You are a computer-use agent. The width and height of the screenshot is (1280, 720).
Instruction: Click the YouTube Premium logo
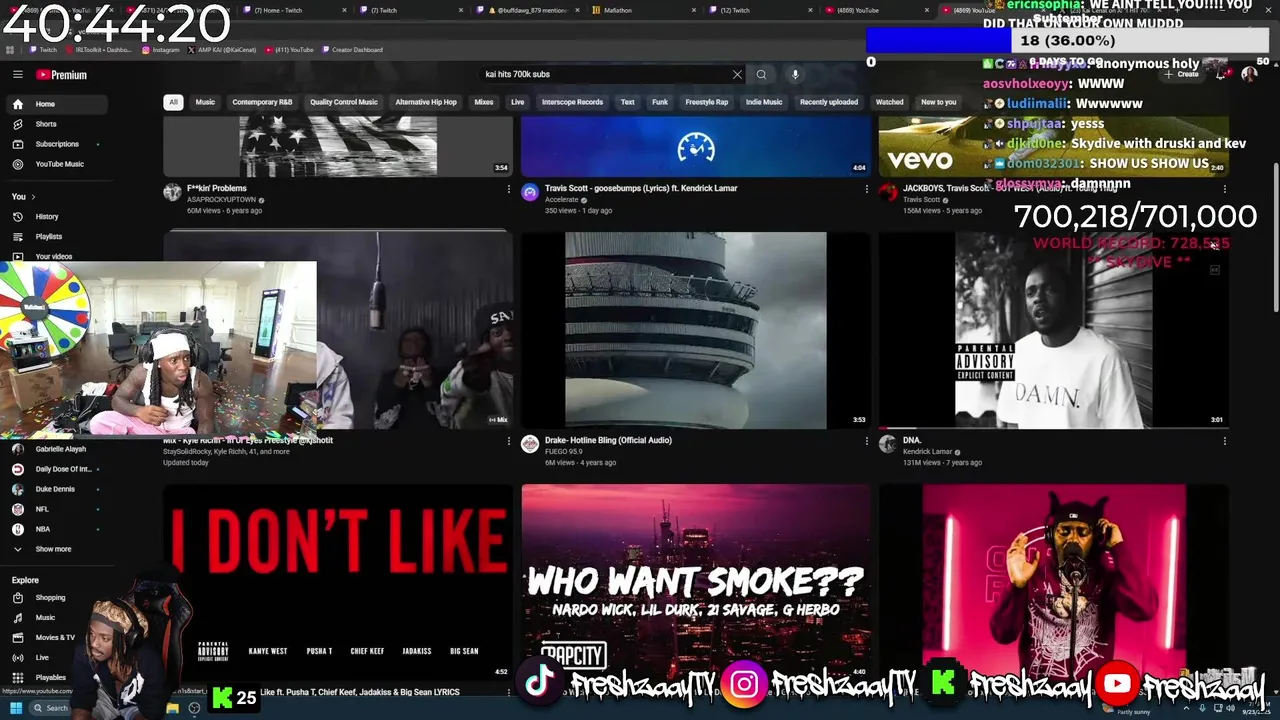[x=62, y=75]
